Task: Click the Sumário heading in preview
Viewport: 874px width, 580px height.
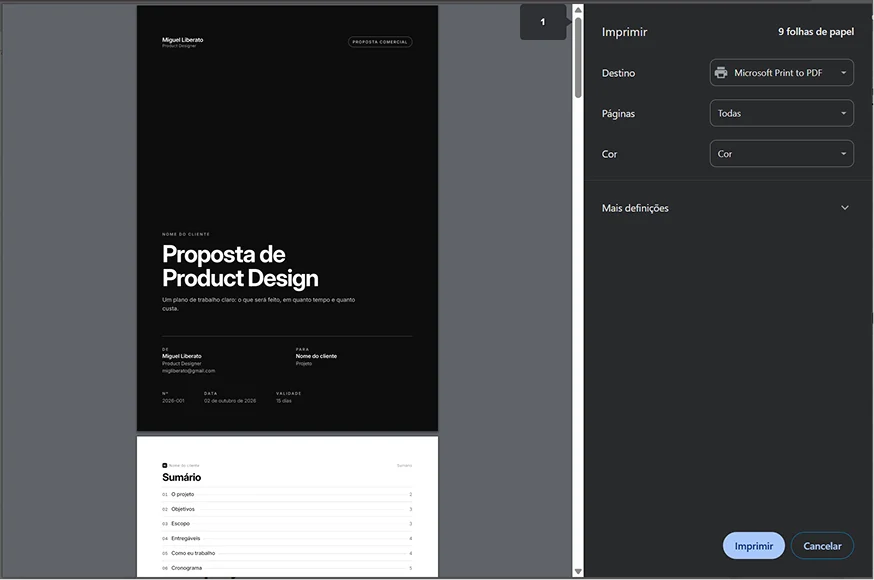Action: [182, 477]
